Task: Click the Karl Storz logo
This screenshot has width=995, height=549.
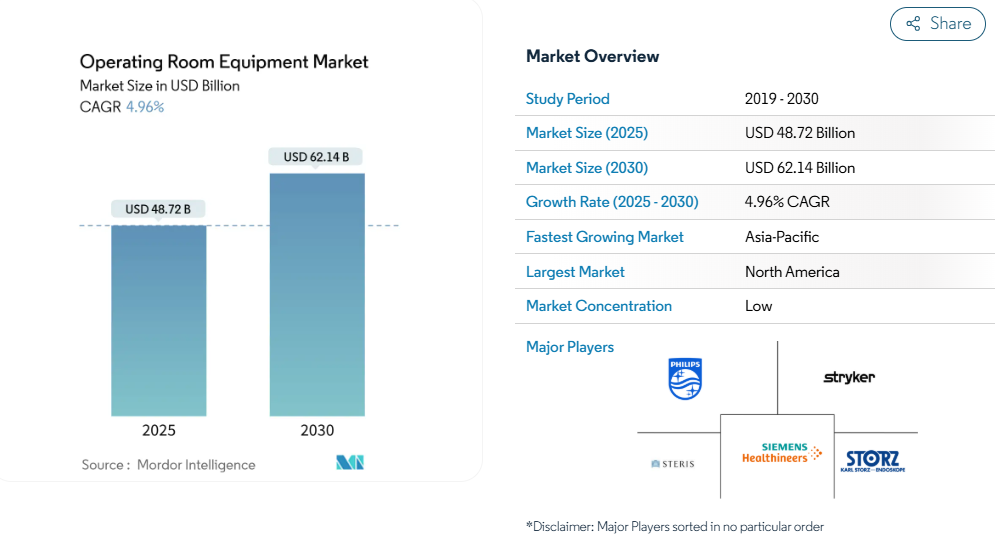Action: (873, 461)
